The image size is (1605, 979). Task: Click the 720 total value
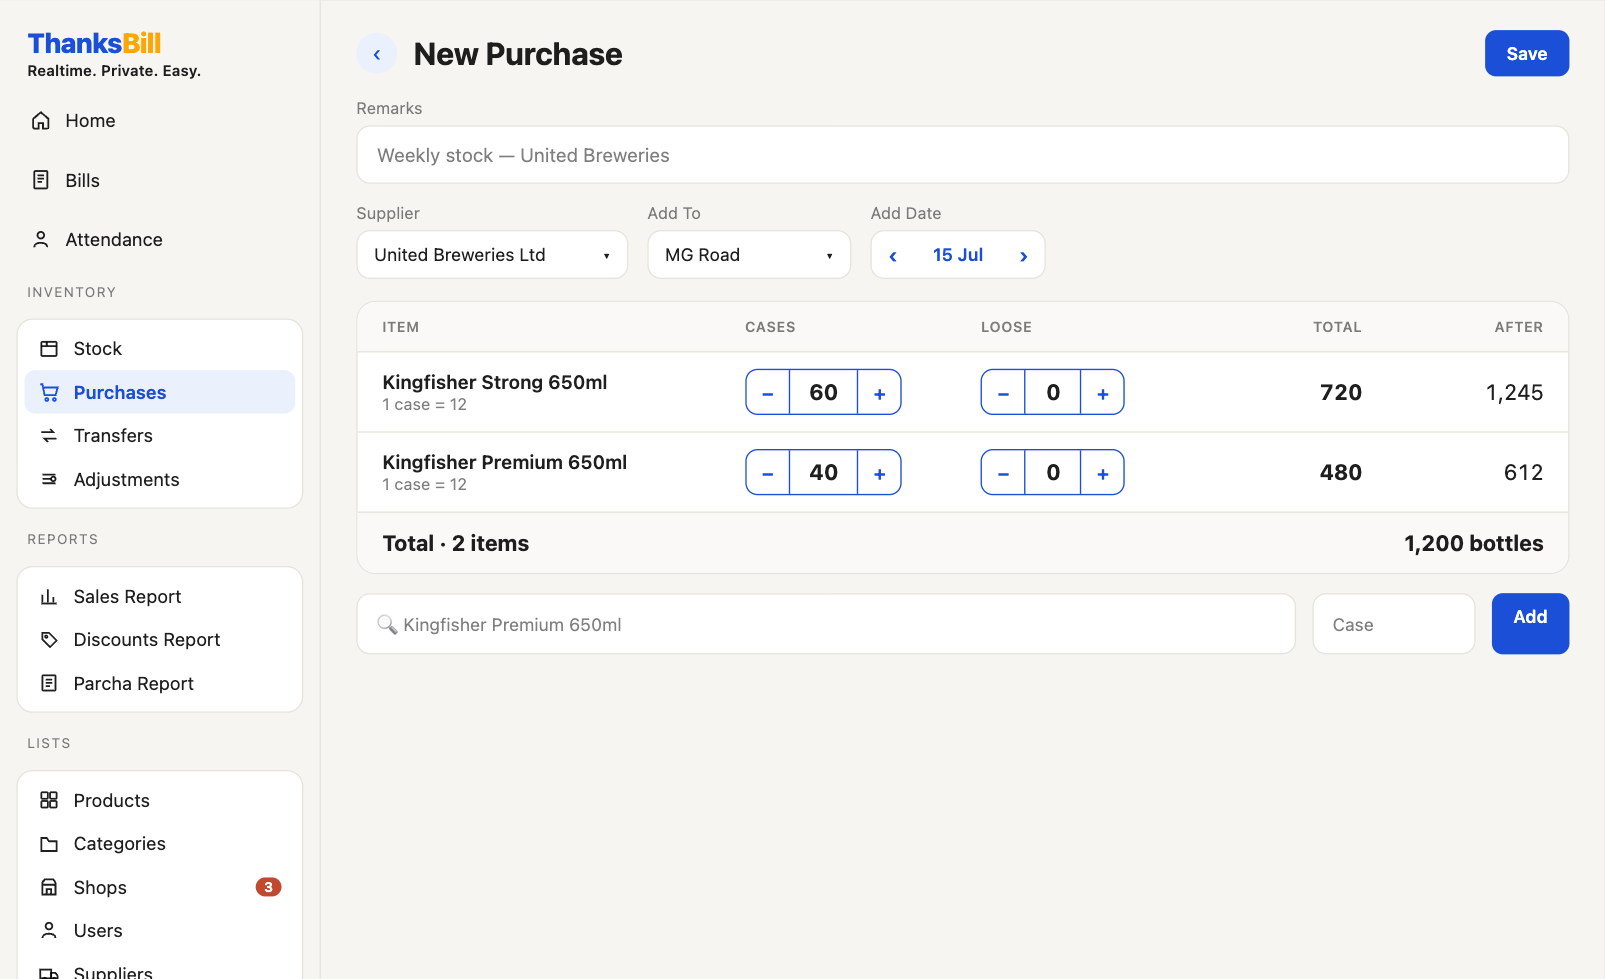click(1340, 393)
